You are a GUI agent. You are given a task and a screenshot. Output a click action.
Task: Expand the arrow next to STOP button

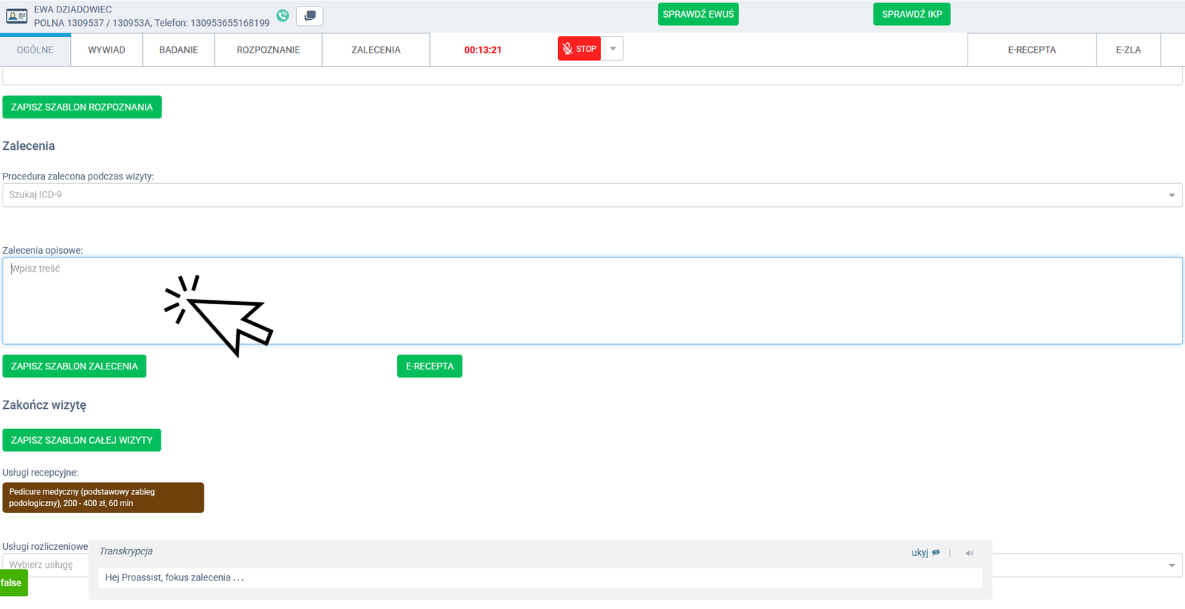pos(613,49)
